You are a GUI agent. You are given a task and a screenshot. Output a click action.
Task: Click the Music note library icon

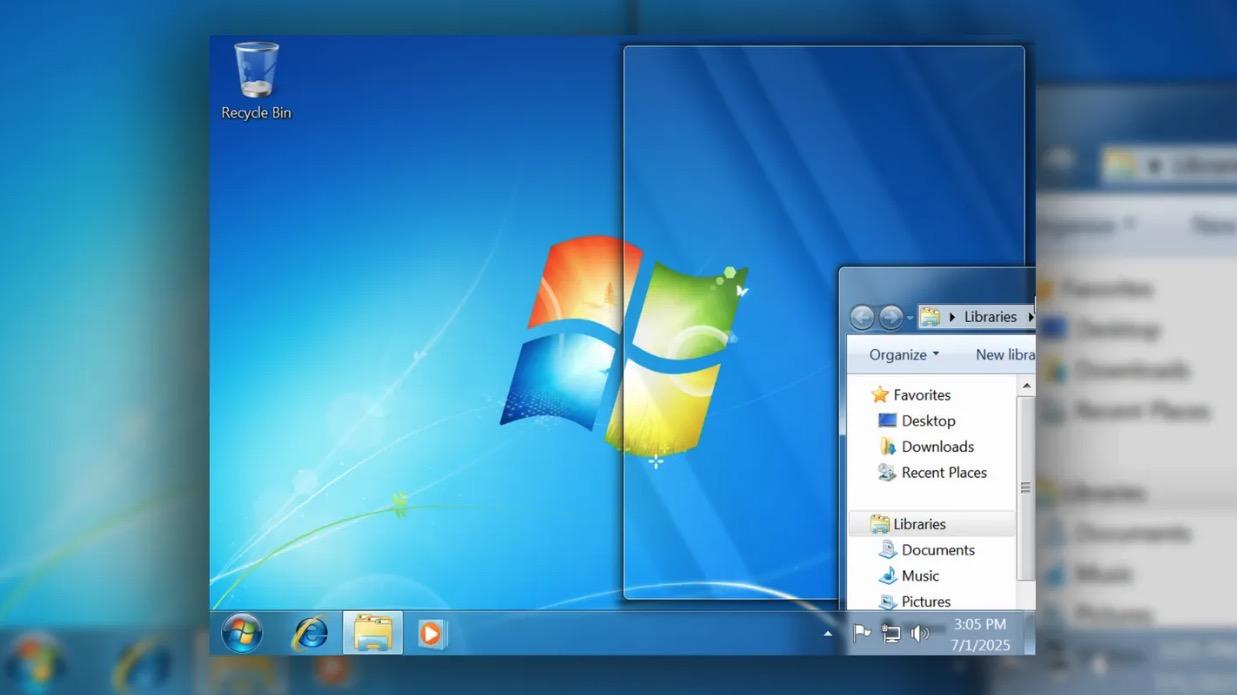(x=887, y=576)
